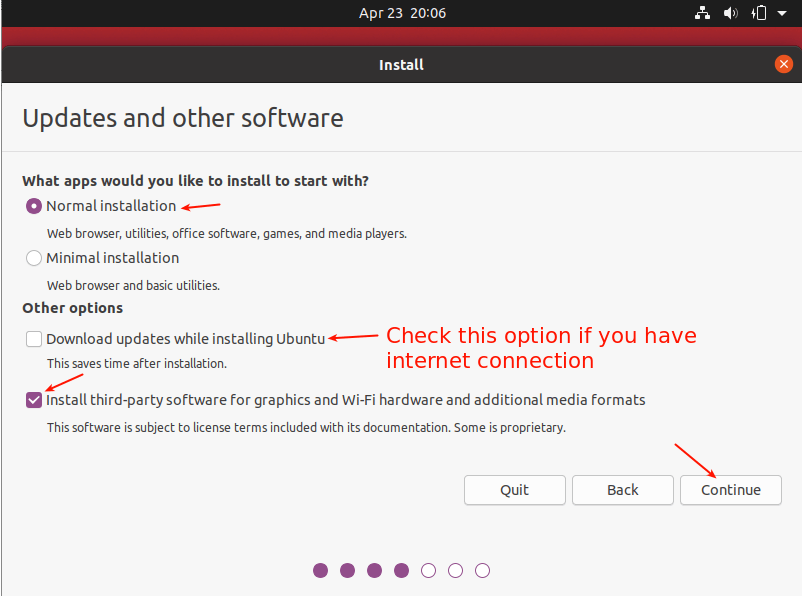Click 'What apps would you like to install' heading

(x=195, y=181)
